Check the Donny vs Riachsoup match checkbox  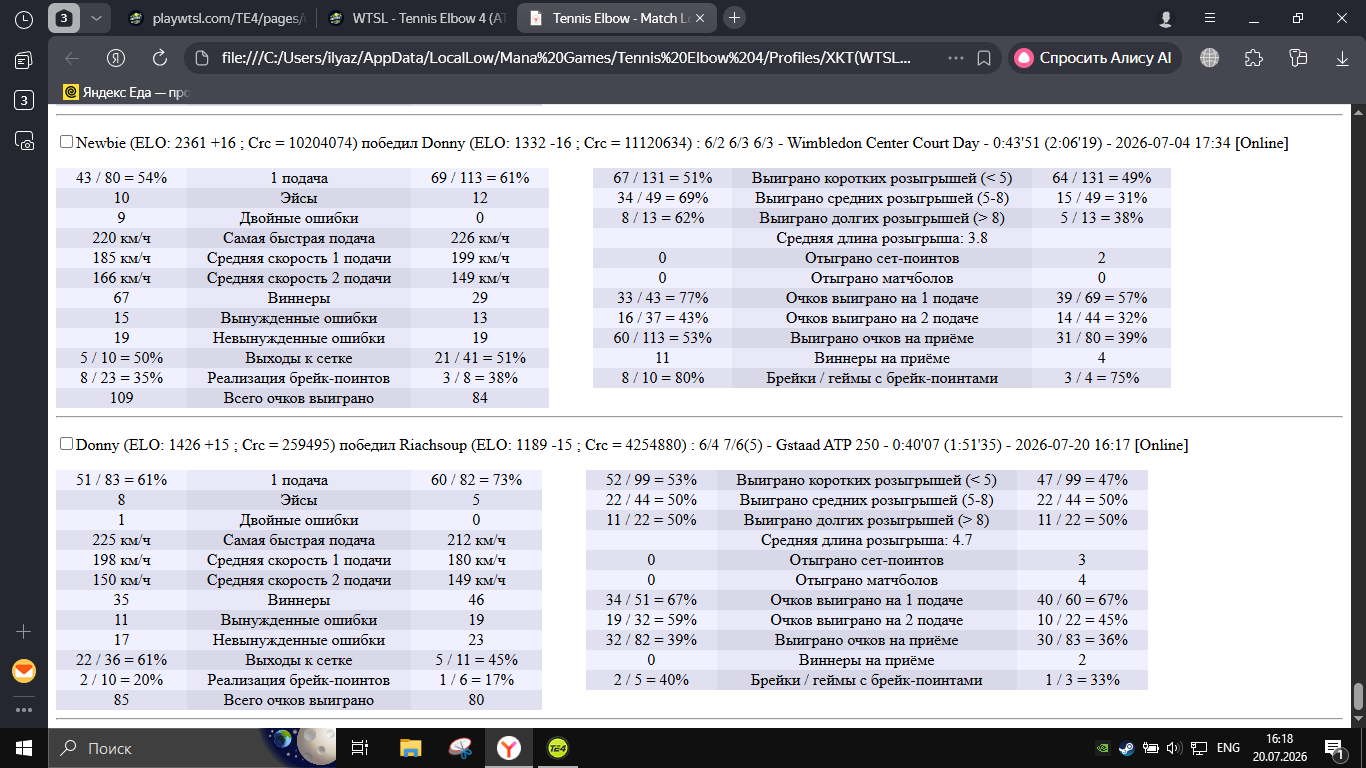click(x=67, y=443)
